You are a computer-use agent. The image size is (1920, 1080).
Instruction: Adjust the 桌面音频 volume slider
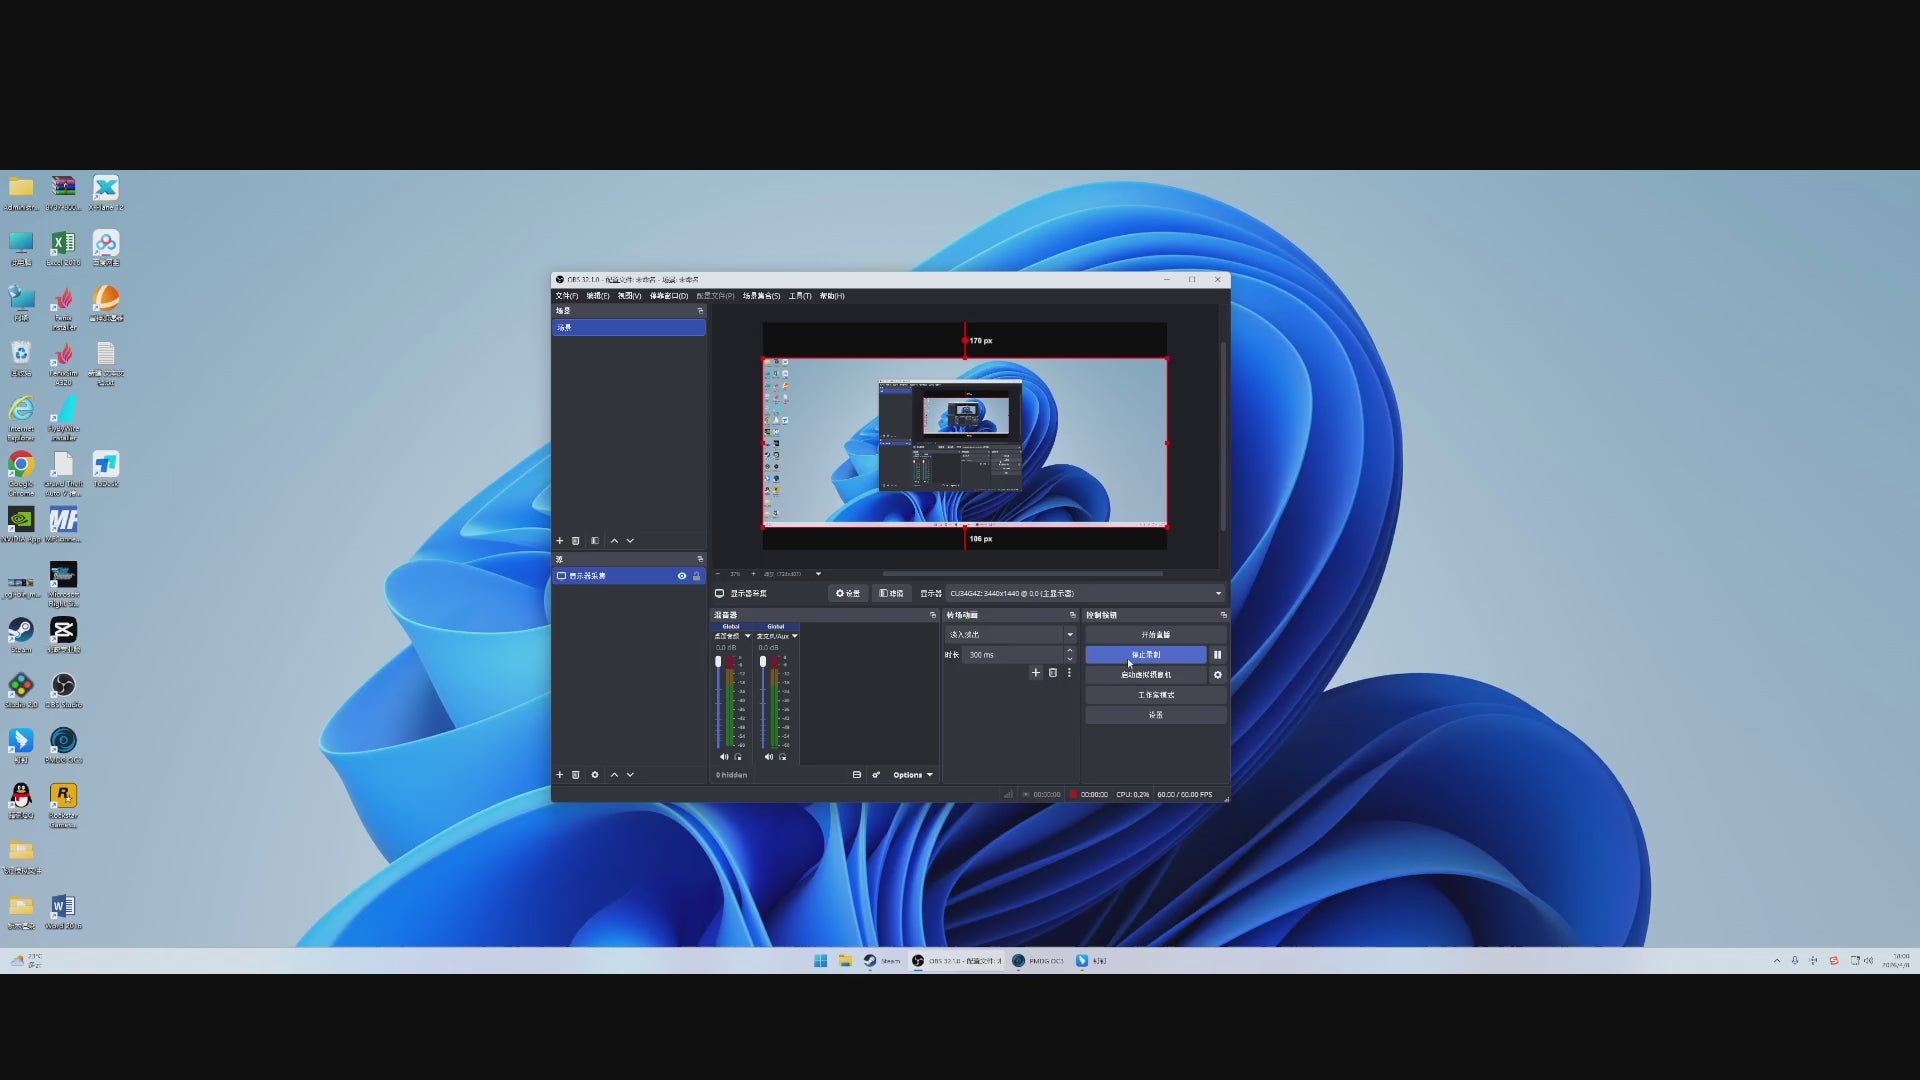[718, 701]
